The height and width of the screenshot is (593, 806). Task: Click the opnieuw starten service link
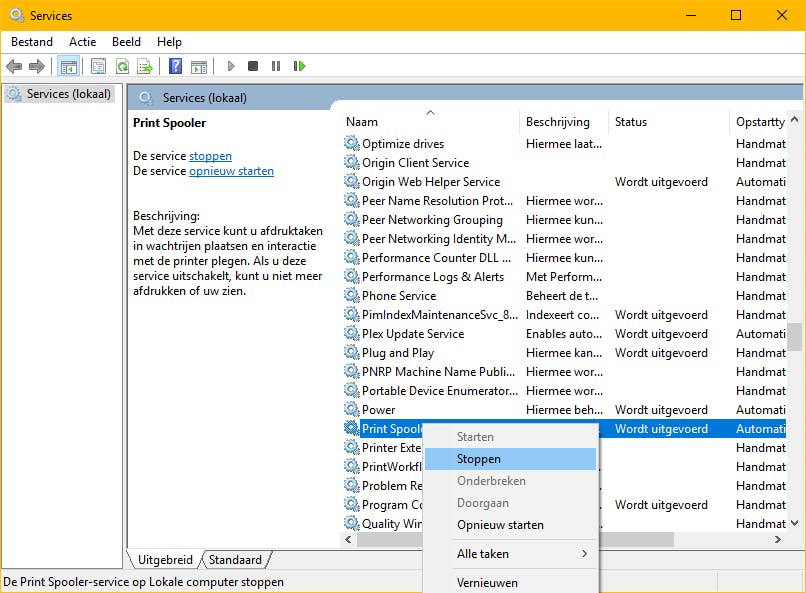[231, 171]
